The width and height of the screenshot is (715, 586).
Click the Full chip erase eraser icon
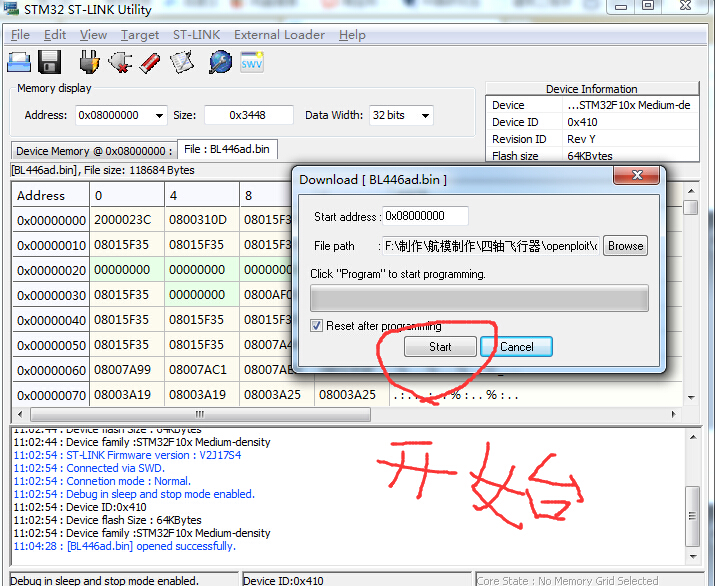pos(150,62)
